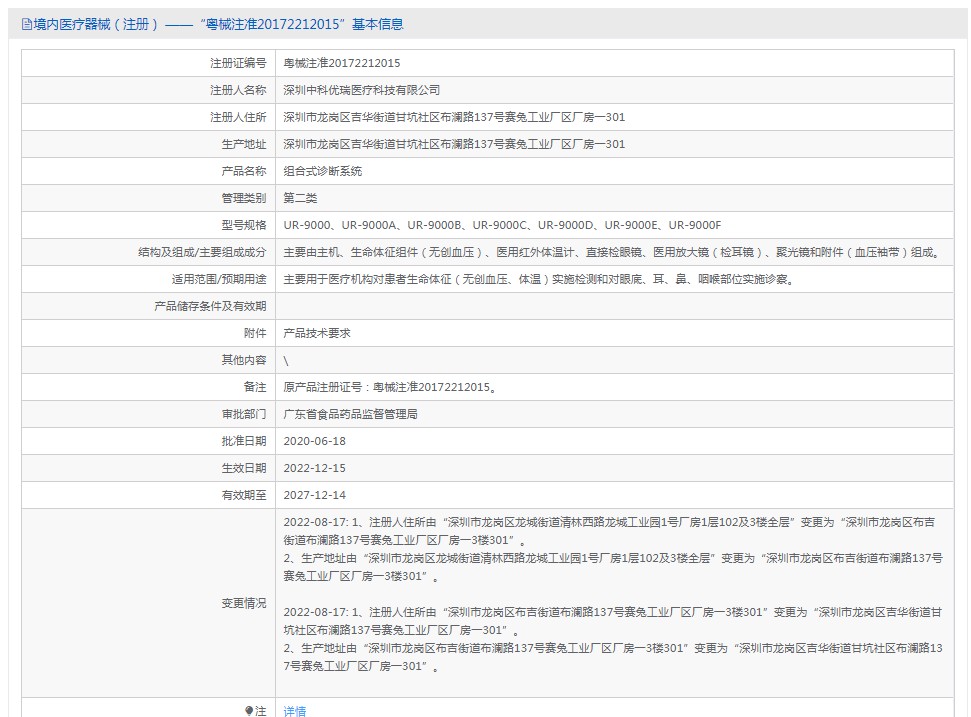Click the 生效日期 label
The width and height of the screenshot is (971, 717).
point(244,469)
